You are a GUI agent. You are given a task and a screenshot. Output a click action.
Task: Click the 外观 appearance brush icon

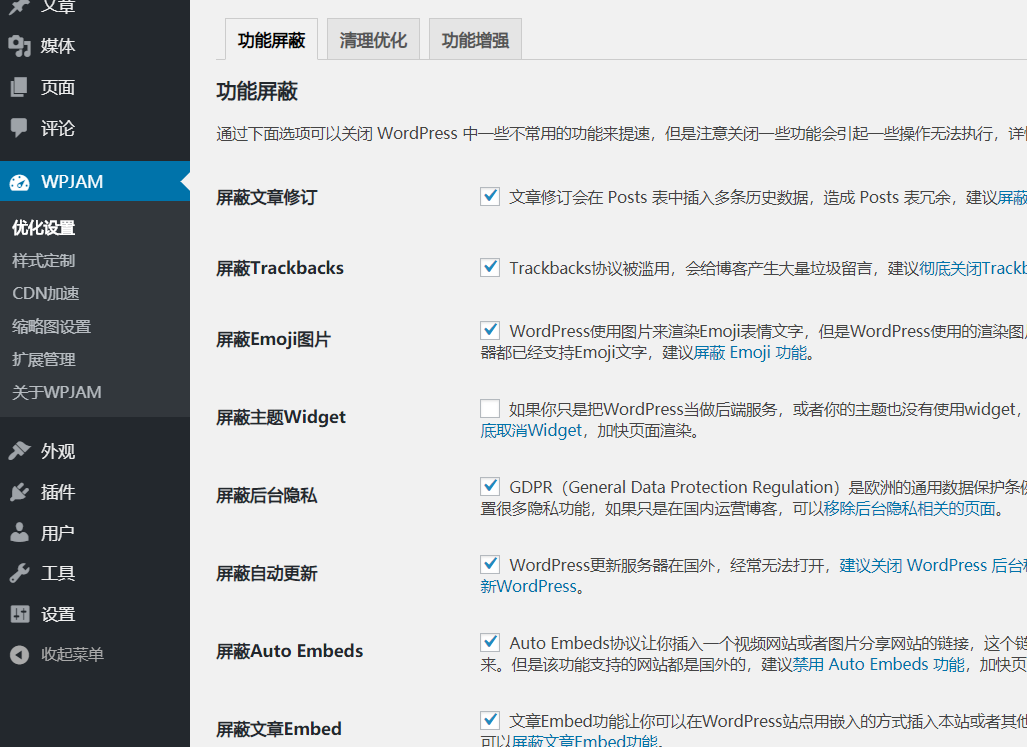(20, 451)
